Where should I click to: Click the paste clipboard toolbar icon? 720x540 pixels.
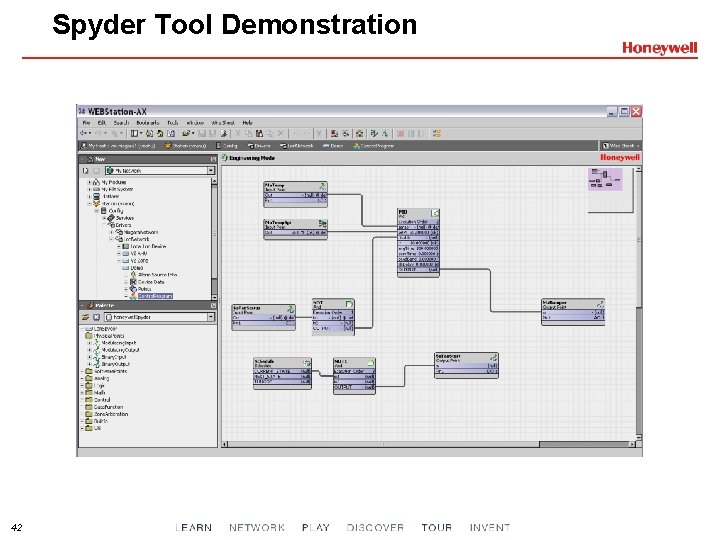point(259,134)
